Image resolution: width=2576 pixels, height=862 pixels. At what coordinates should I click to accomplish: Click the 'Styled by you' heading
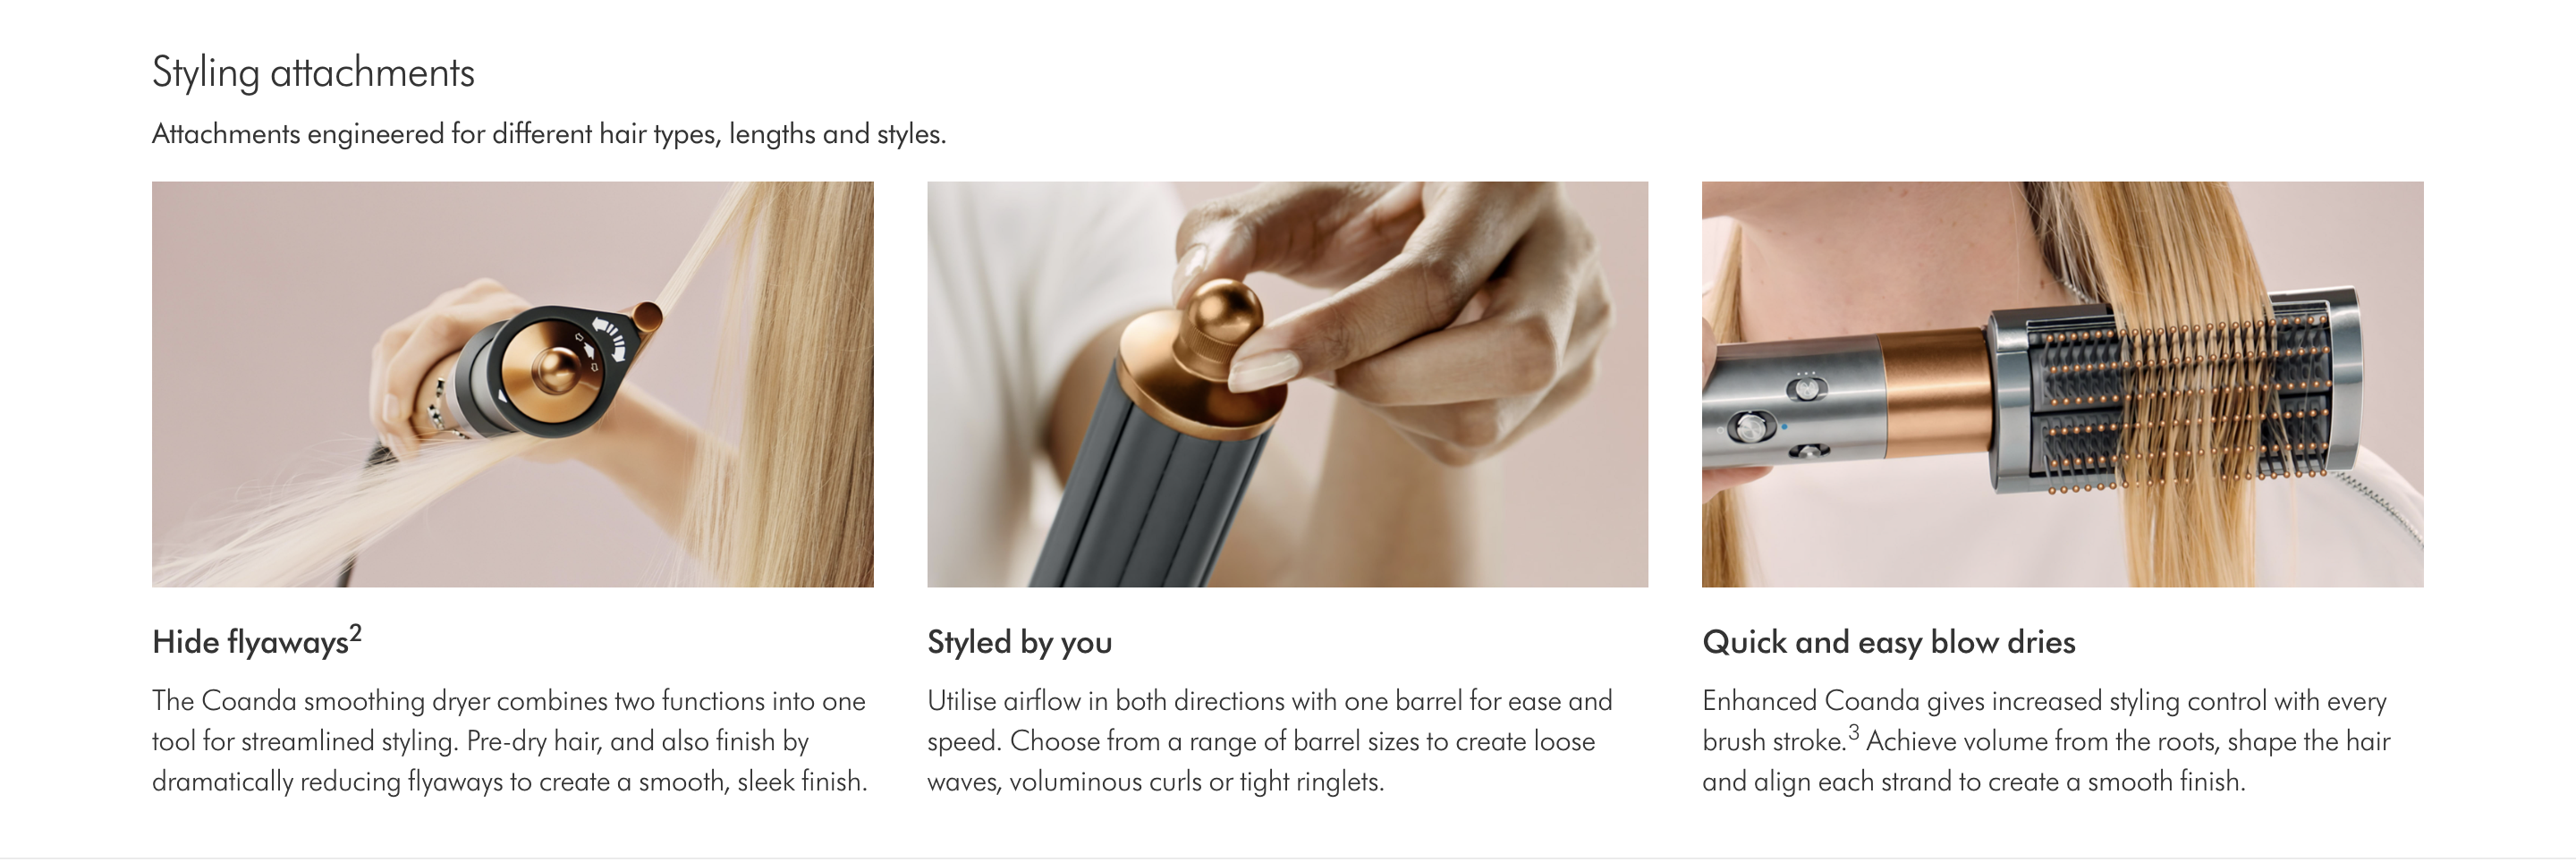tap(1019, 642)
